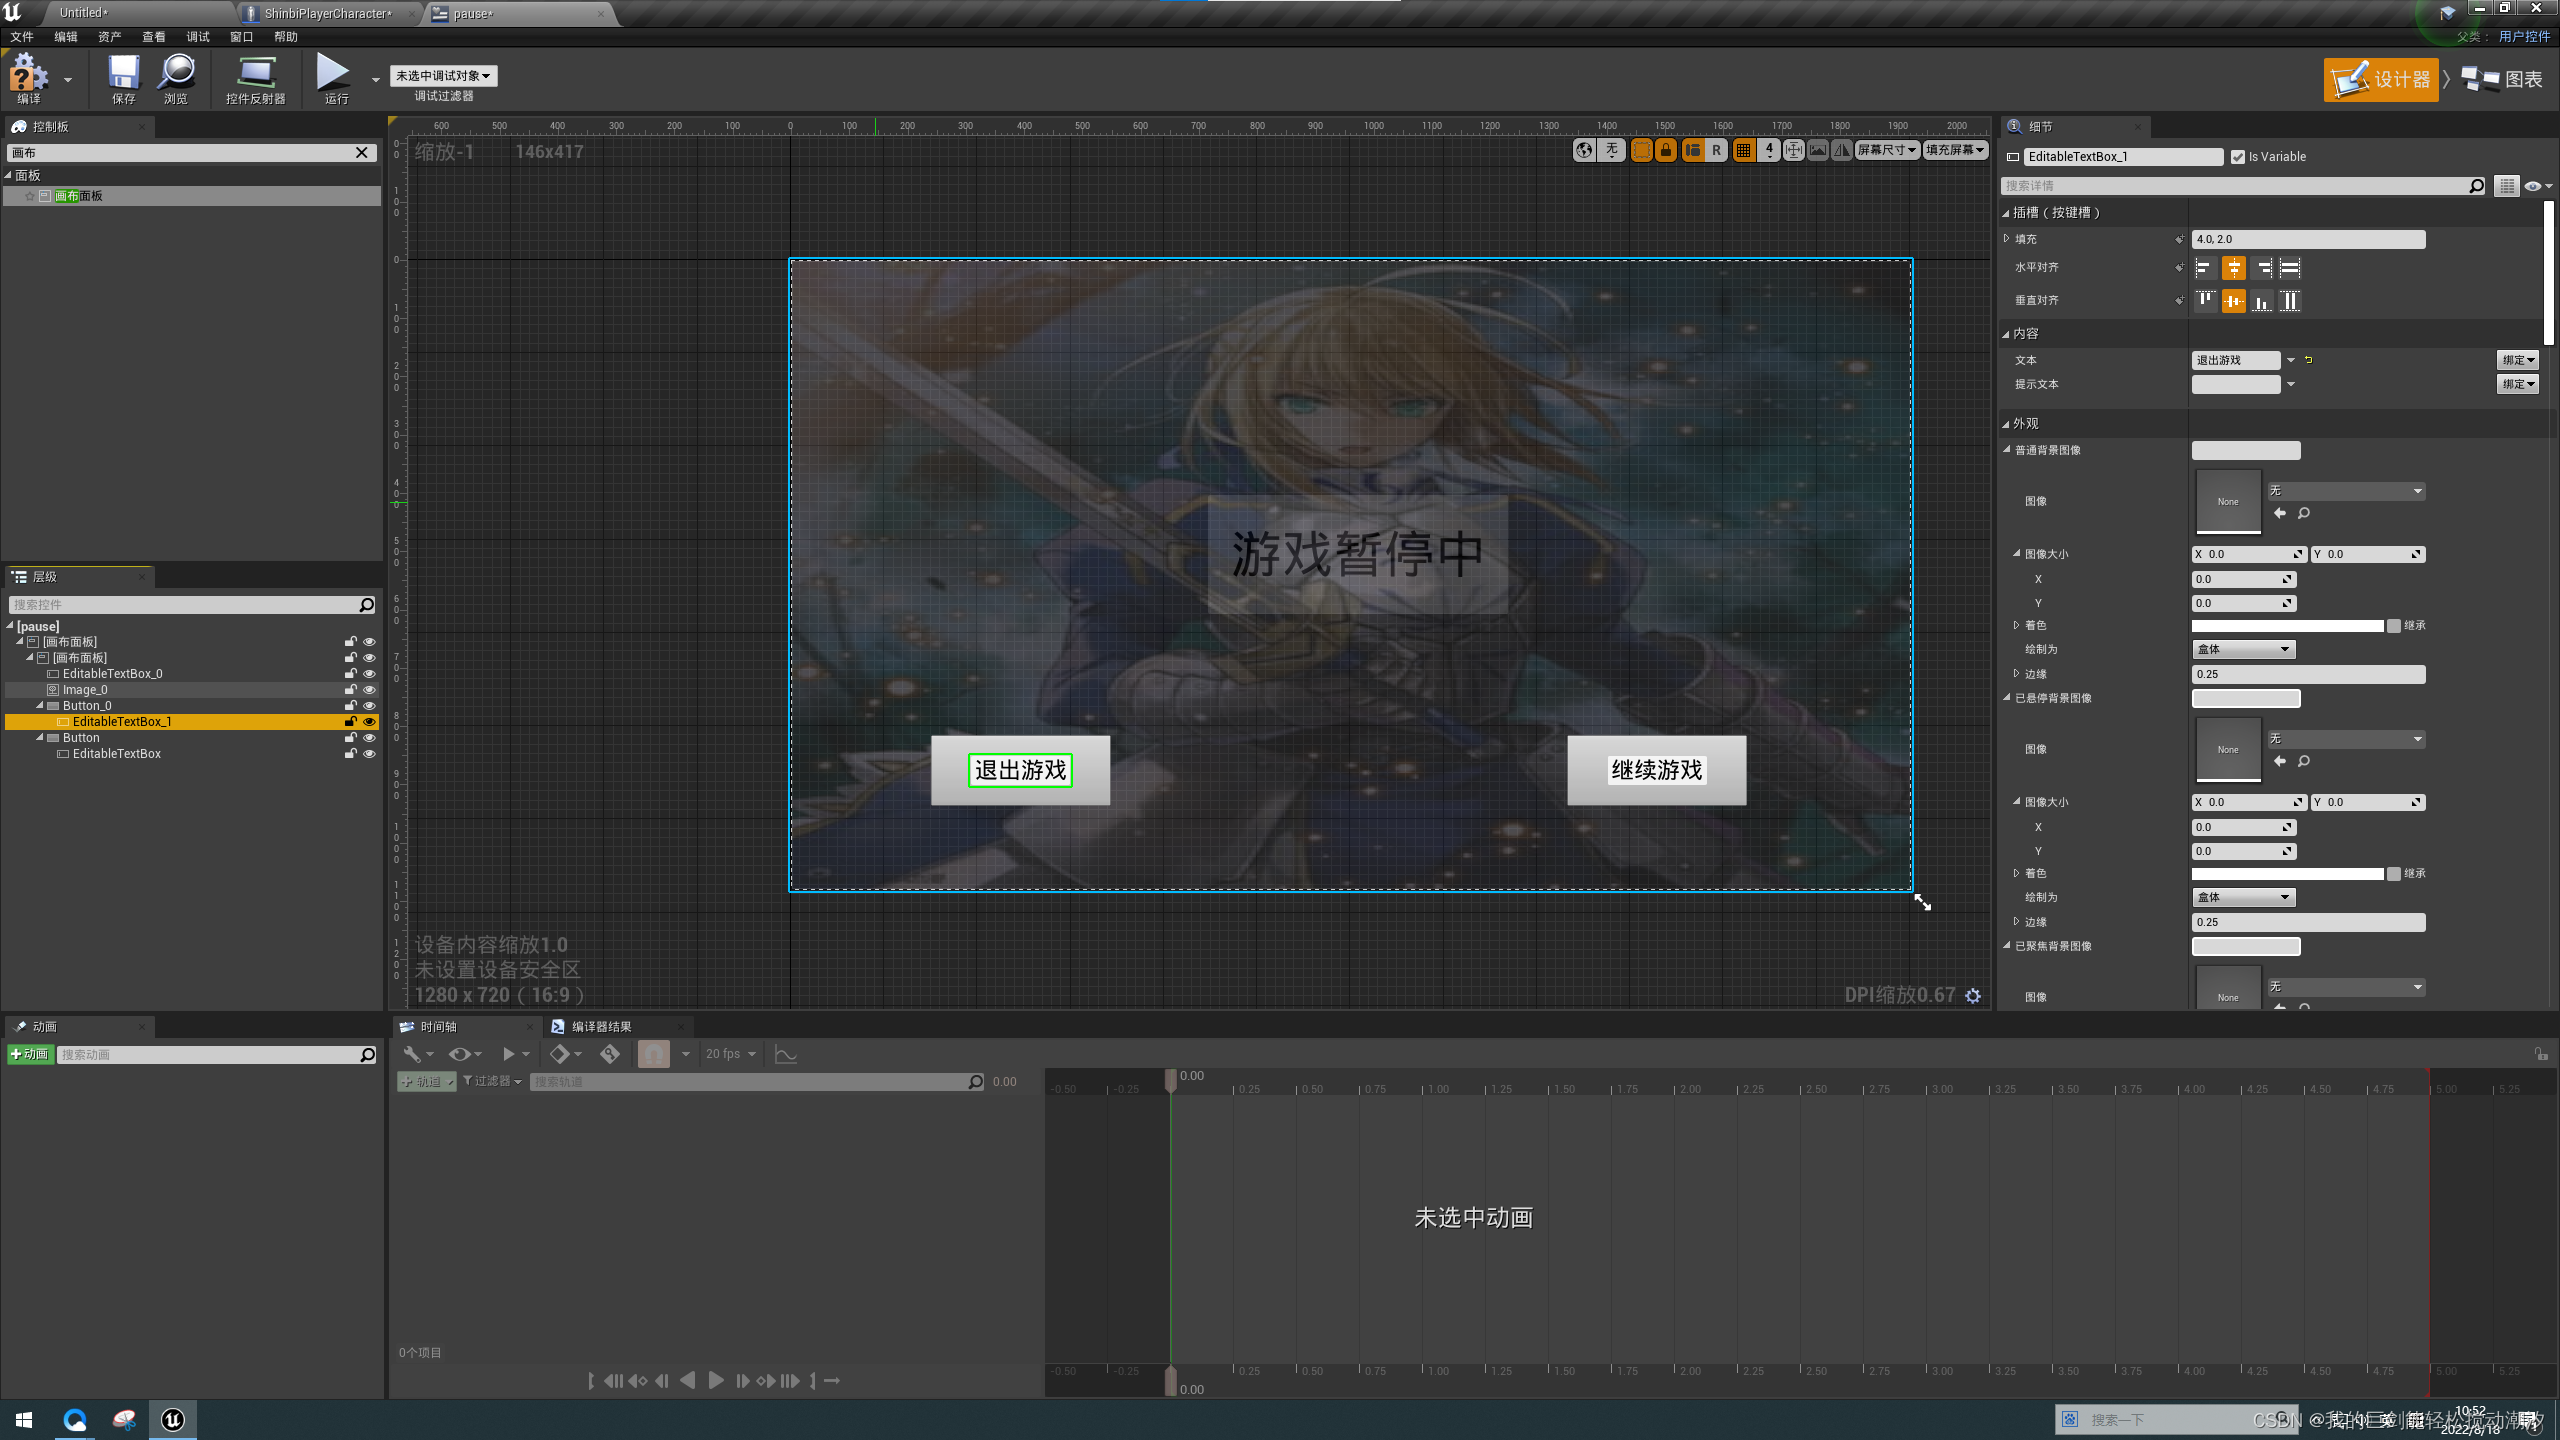
Task: Switch to the ShinbiPlayerCharacter tab
Action: coord(328,13)
